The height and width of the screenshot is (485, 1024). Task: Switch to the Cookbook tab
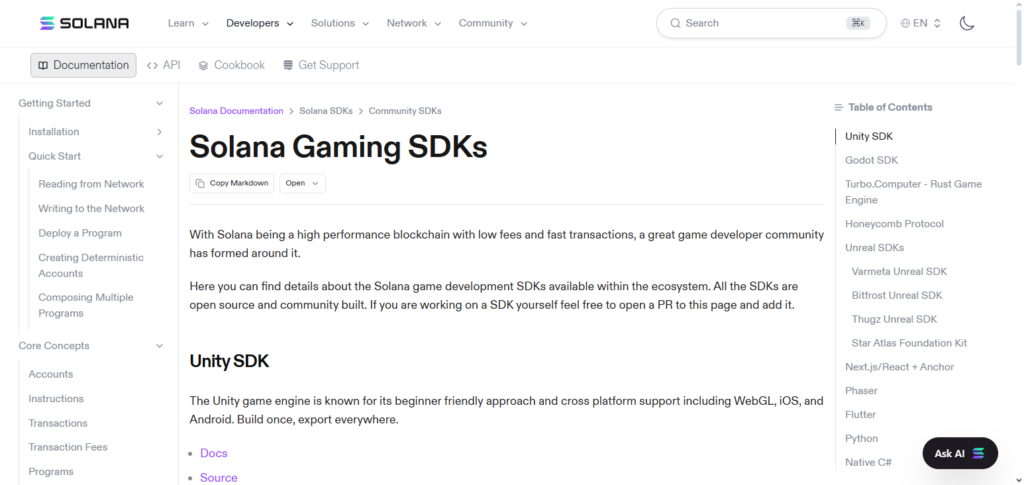231,65
